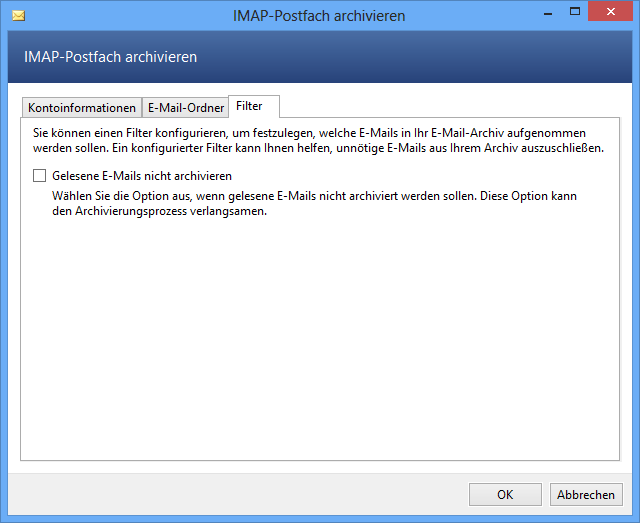Click the envelope icon in the title bar
This screenshot has width=640, height=523.
pos(19,16)
